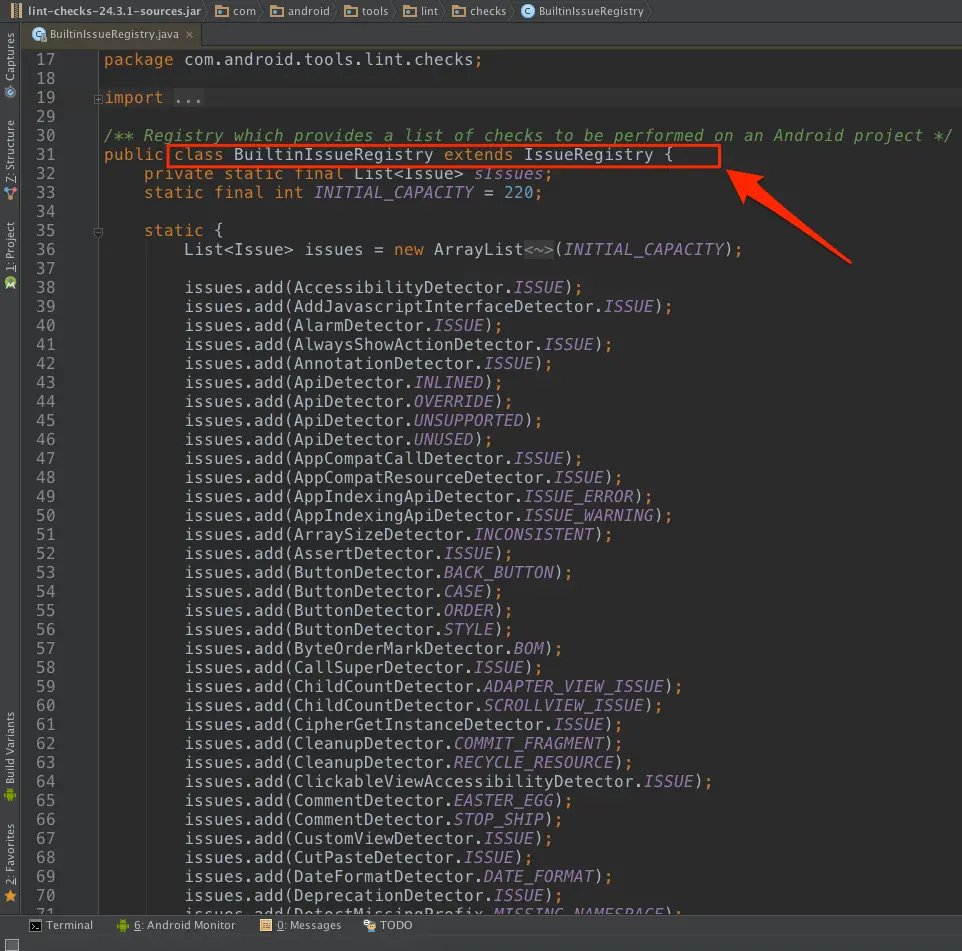Image resolution: width=962 pixels, height=951 pixels.
Task: Click 'DATE_FORMAT' constant on line 69
Action: 538,877
